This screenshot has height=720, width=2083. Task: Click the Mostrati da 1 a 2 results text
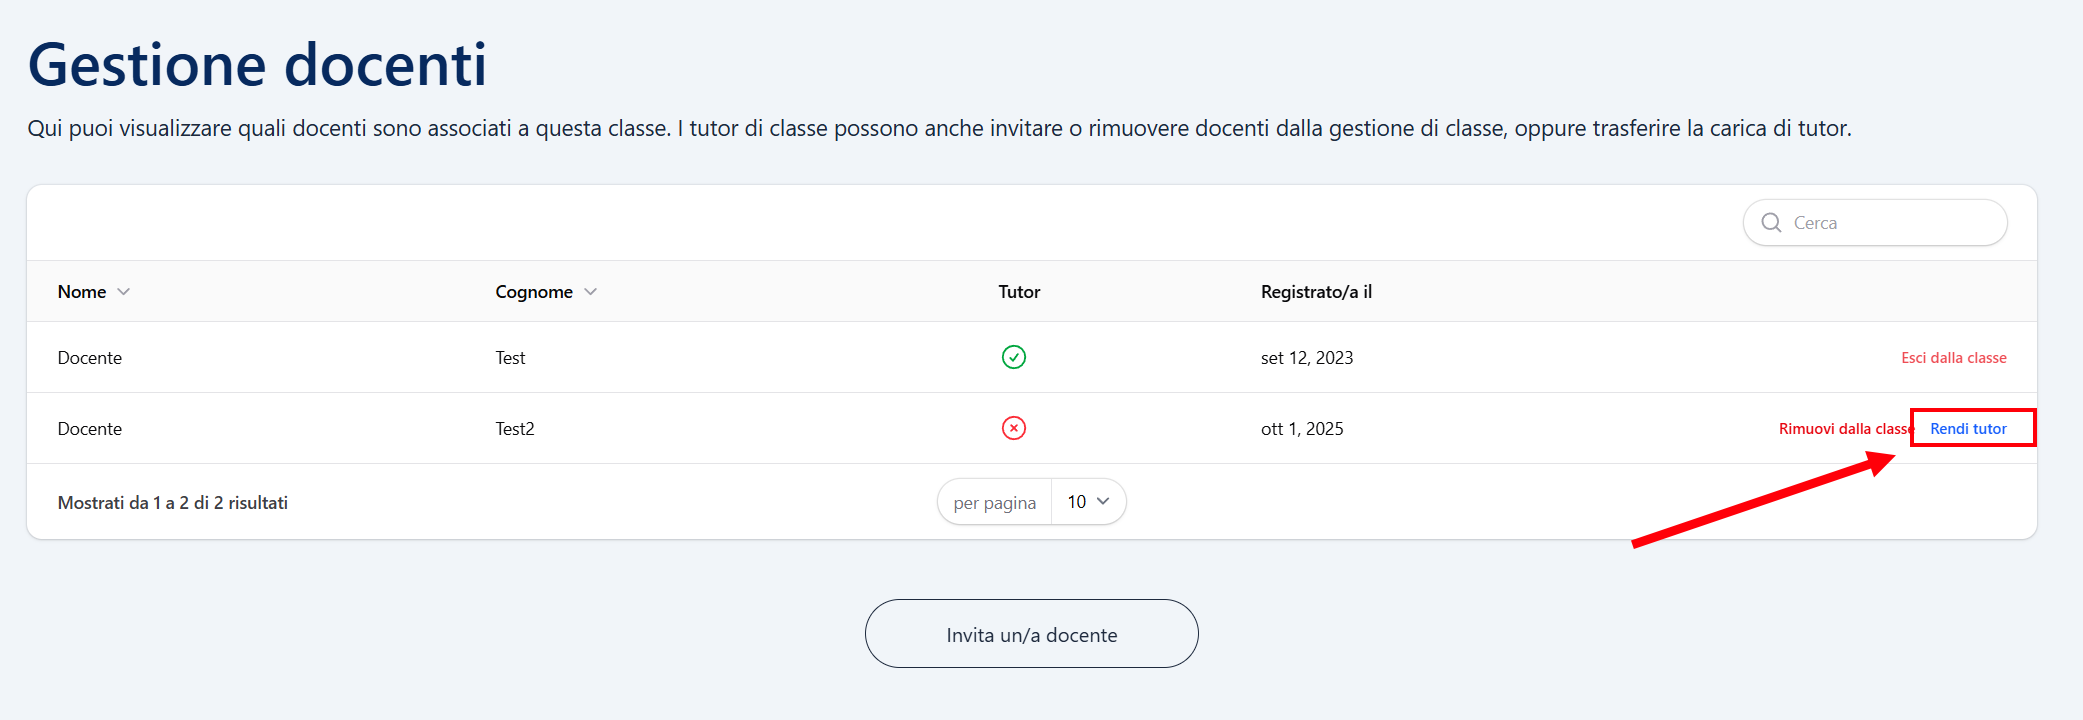(173, 503)
